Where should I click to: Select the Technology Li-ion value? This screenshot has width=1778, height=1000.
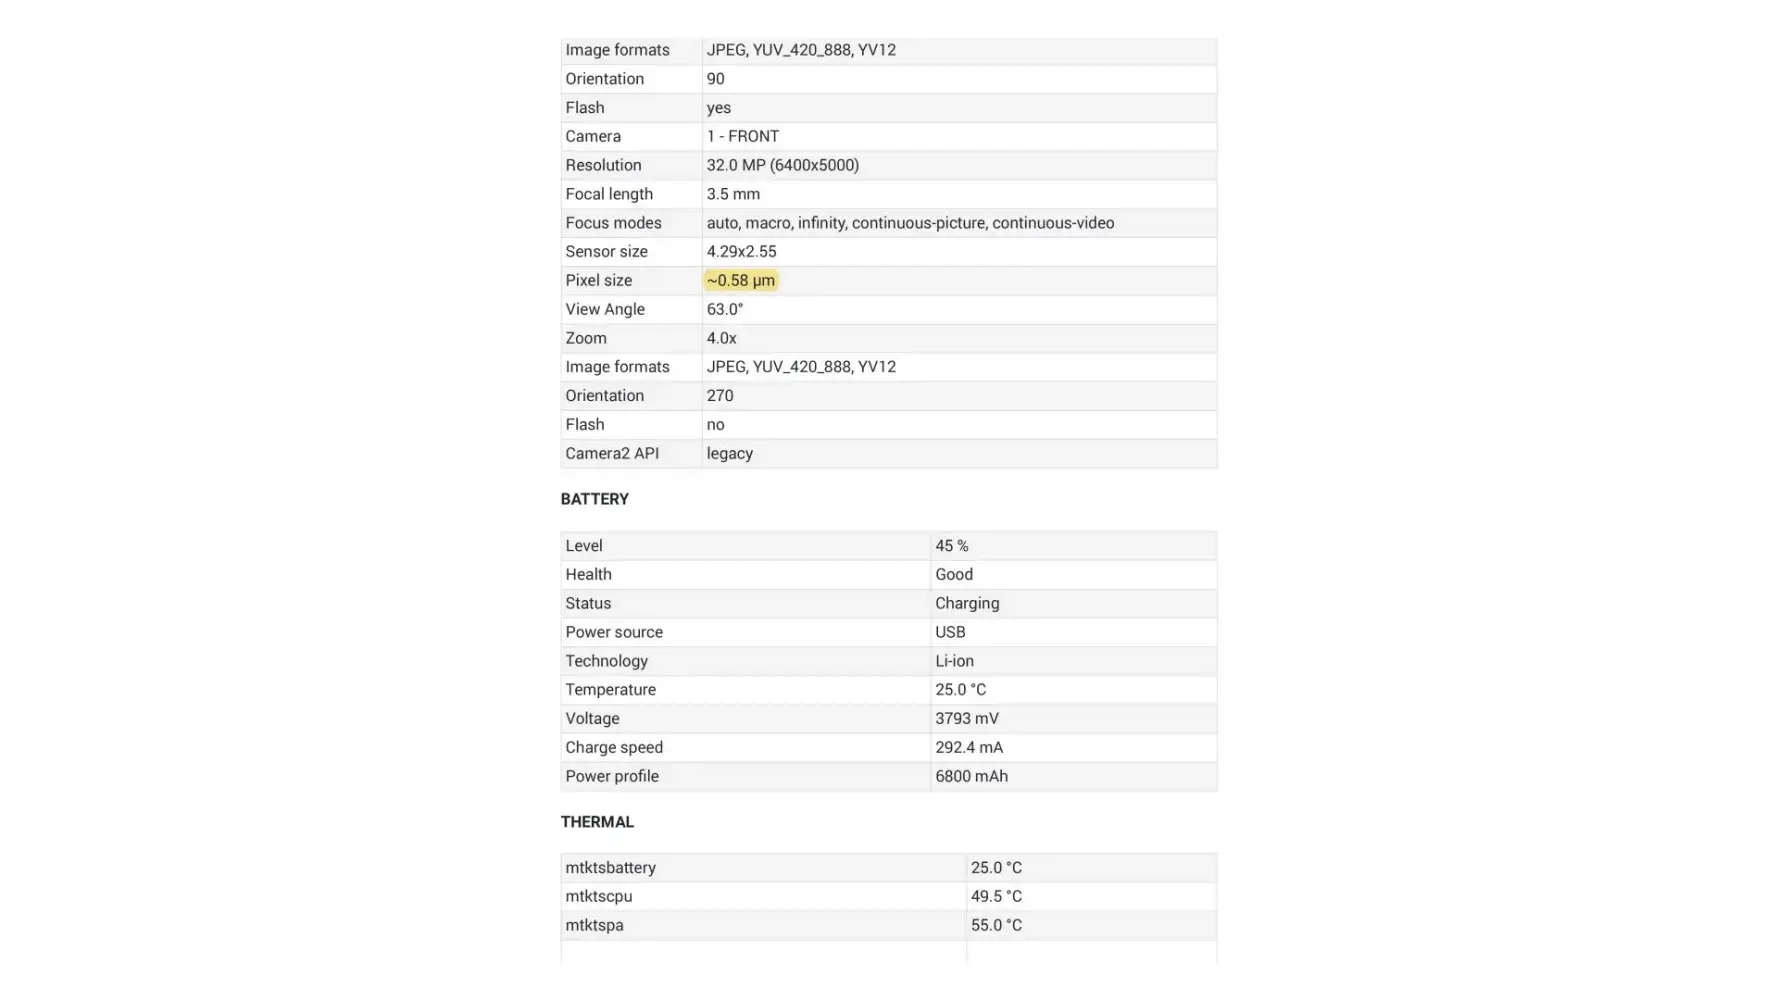[954, 662]
